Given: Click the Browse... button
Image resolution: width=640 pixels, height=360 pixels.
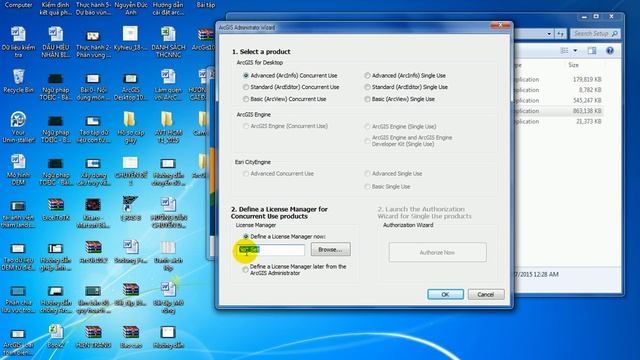Looking at the screenshot, I should tap(330, 249).
